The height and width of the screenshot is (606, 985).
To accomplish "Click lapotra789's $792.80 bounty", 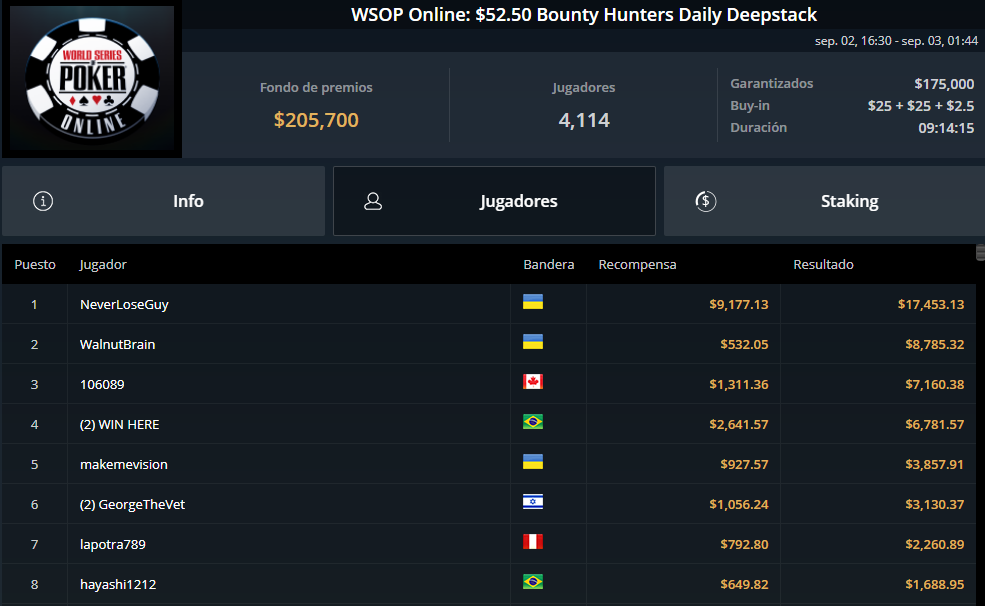I will pos(744,544).
